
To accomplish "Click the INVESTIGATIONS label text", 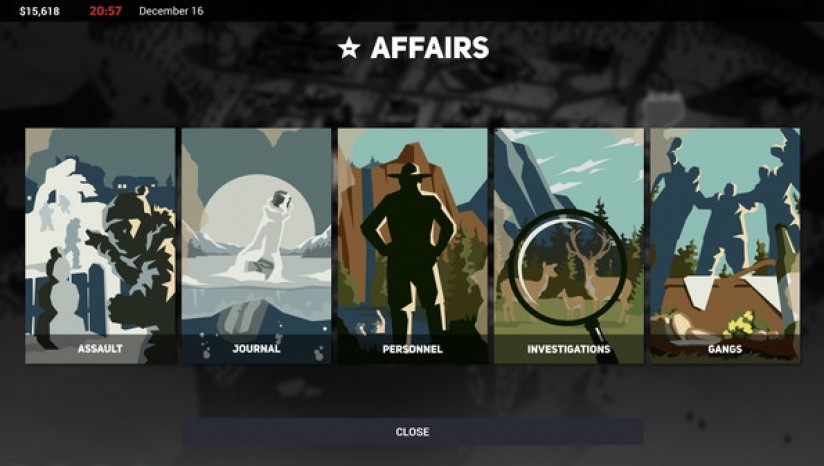I will [x=569, y=349].
